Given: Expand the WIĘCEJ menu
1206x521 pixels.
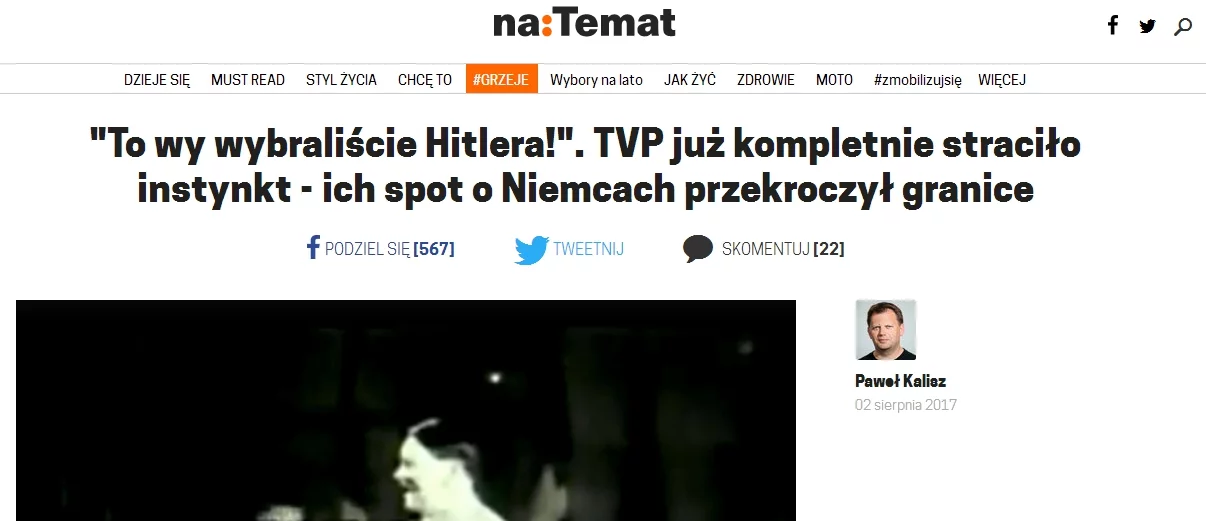Looking at the screenshot, I should pyautogui.click(x=1002, y=80).
